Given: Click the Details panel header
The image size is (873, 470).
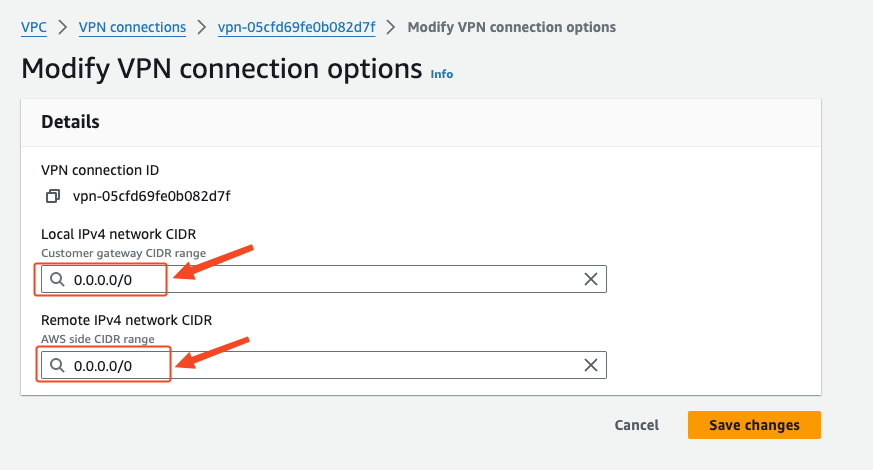Looking at the screenshot, I should pyautogui.click(x=420, y=123).
